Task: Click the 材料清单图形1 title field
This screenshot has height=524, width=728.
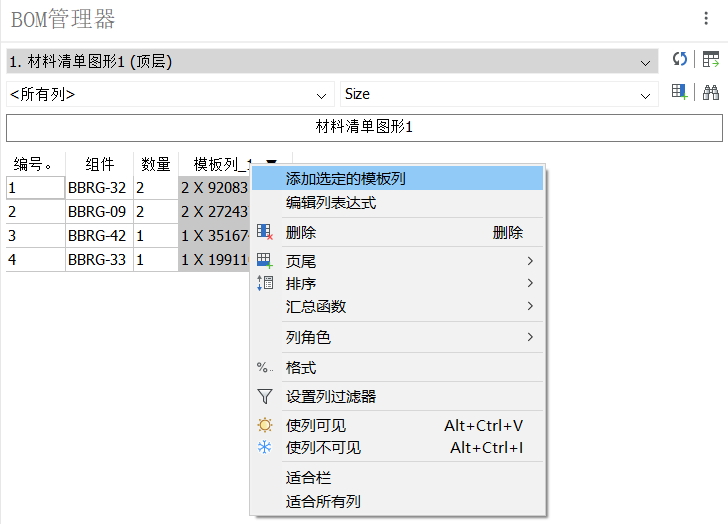Action: (x=364, y=128)
